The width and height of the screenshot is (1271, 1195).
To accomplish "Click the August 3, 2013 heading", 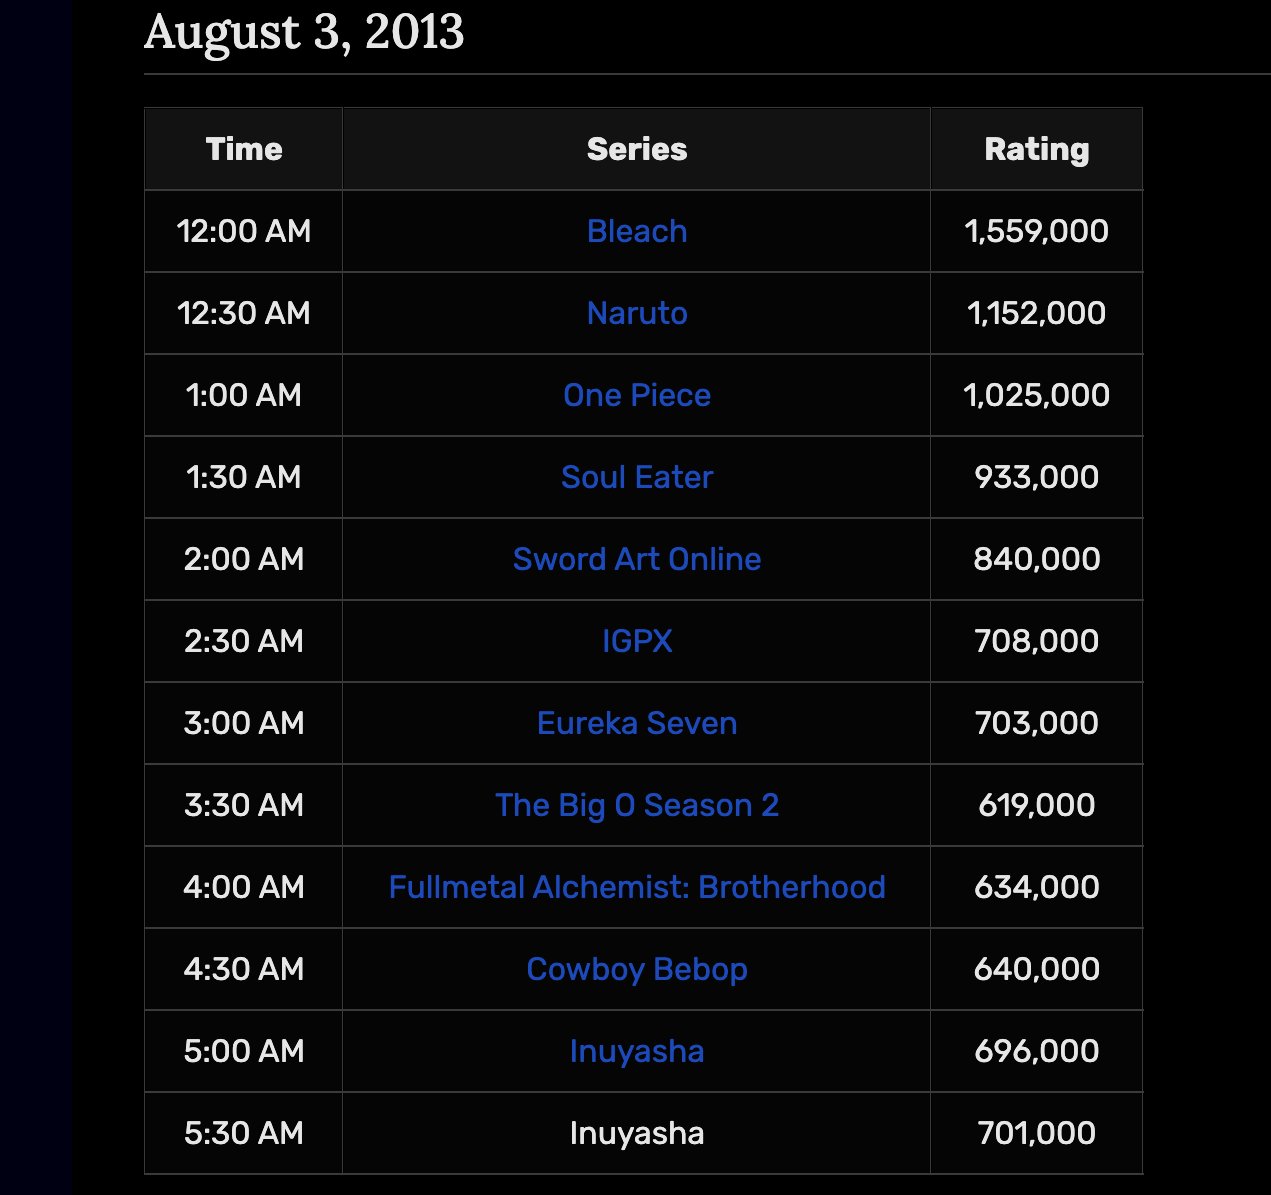I will coord(304,31).
